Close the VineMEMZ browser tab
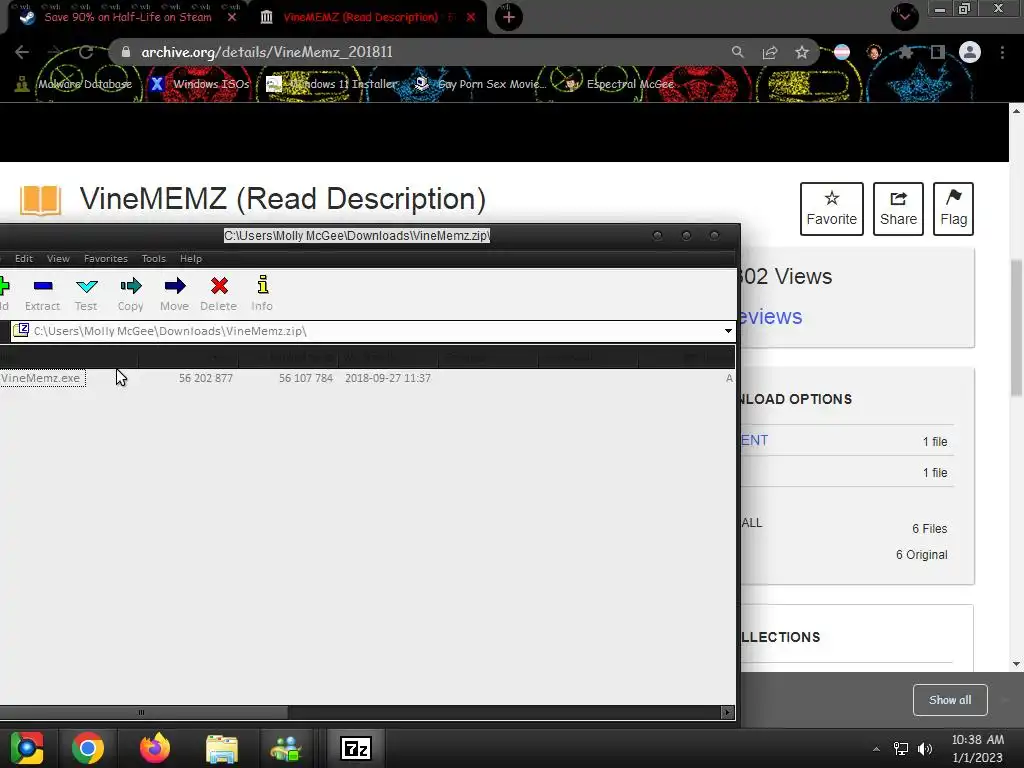This screenshot has width=1024, height=768. (x=471, y=17)
